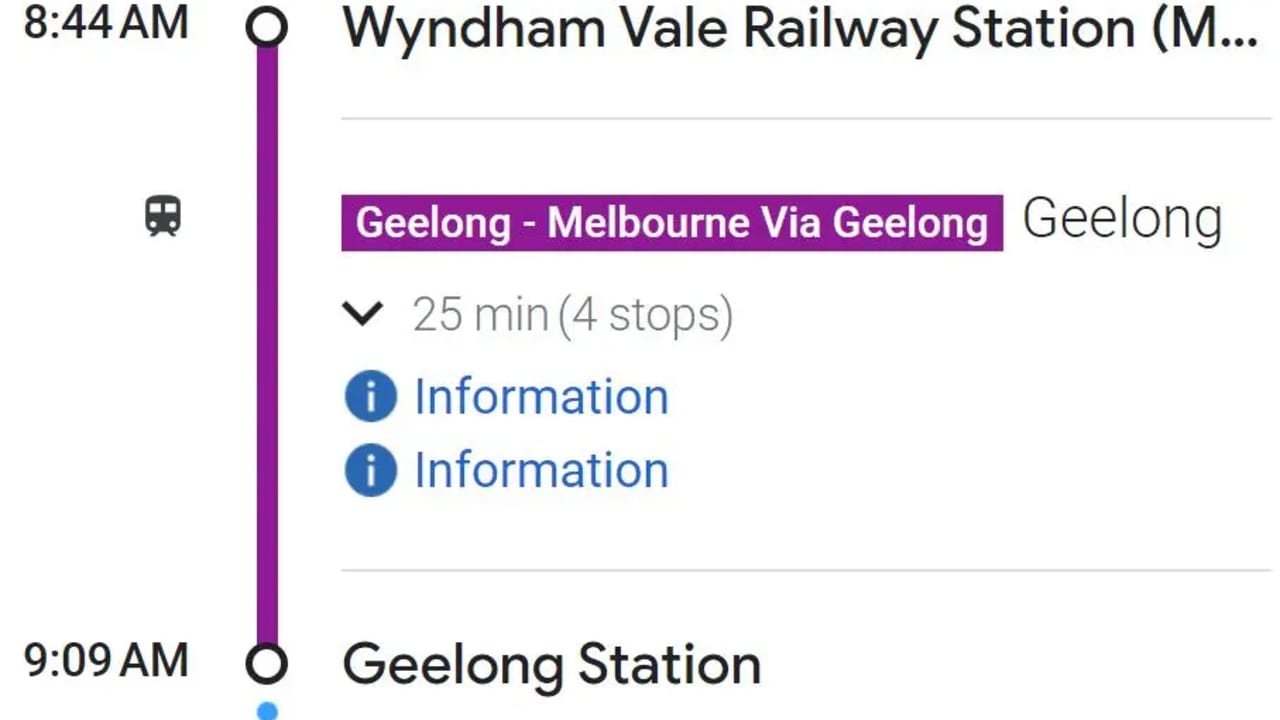Open the first Information link

tap(541, 396)
